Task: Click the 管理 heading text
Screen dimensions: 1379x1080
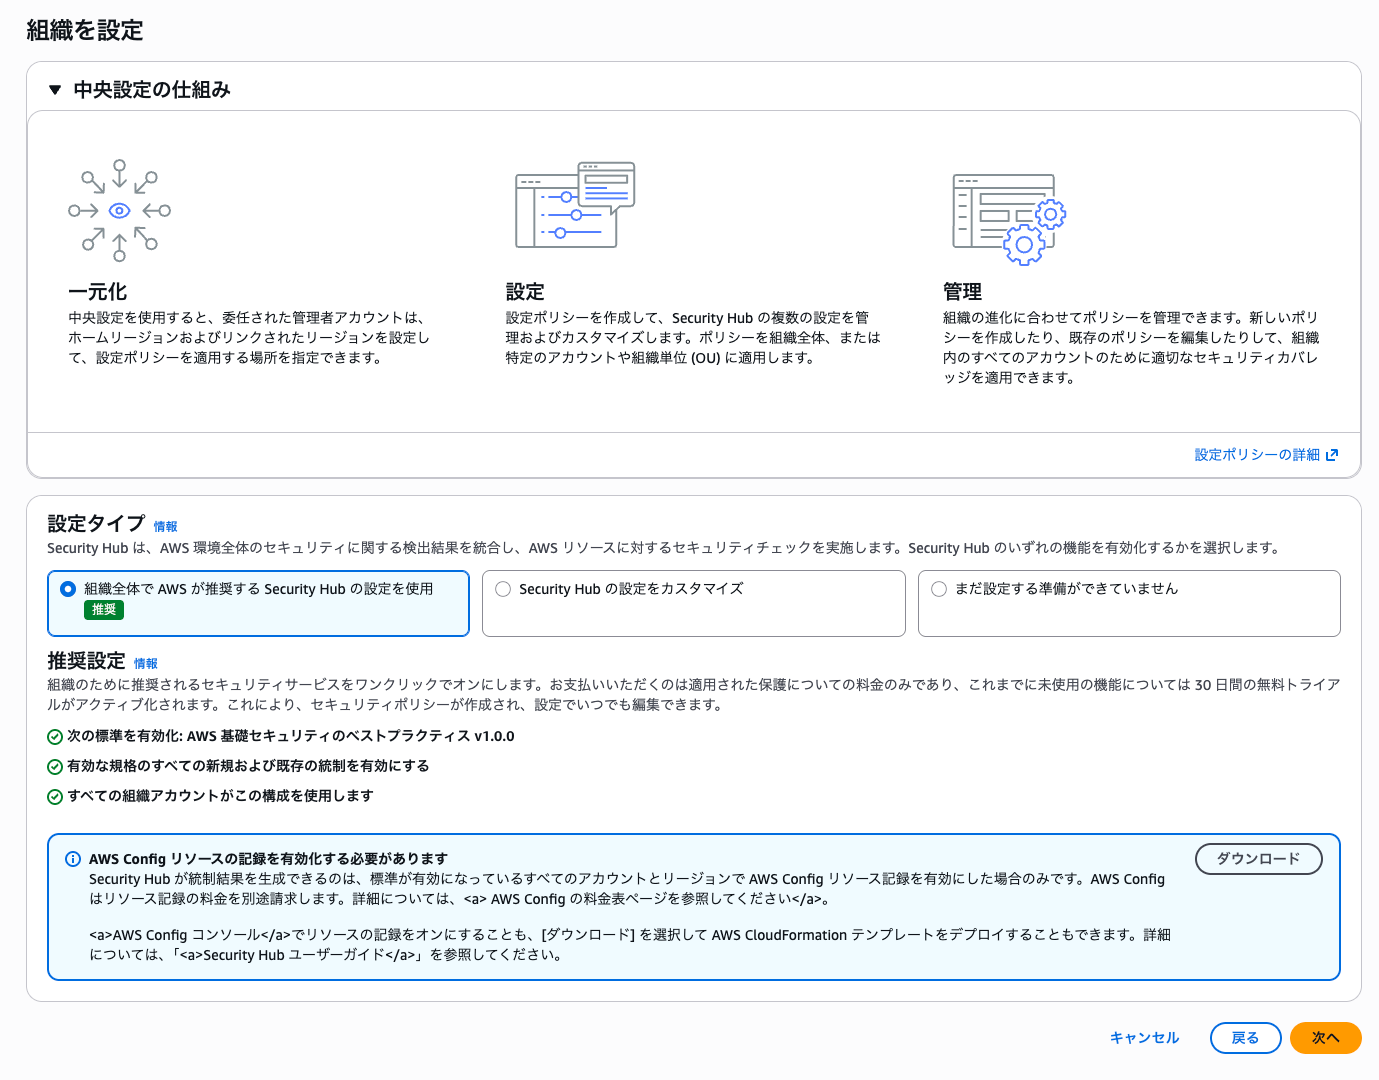Action: (963, 292)
